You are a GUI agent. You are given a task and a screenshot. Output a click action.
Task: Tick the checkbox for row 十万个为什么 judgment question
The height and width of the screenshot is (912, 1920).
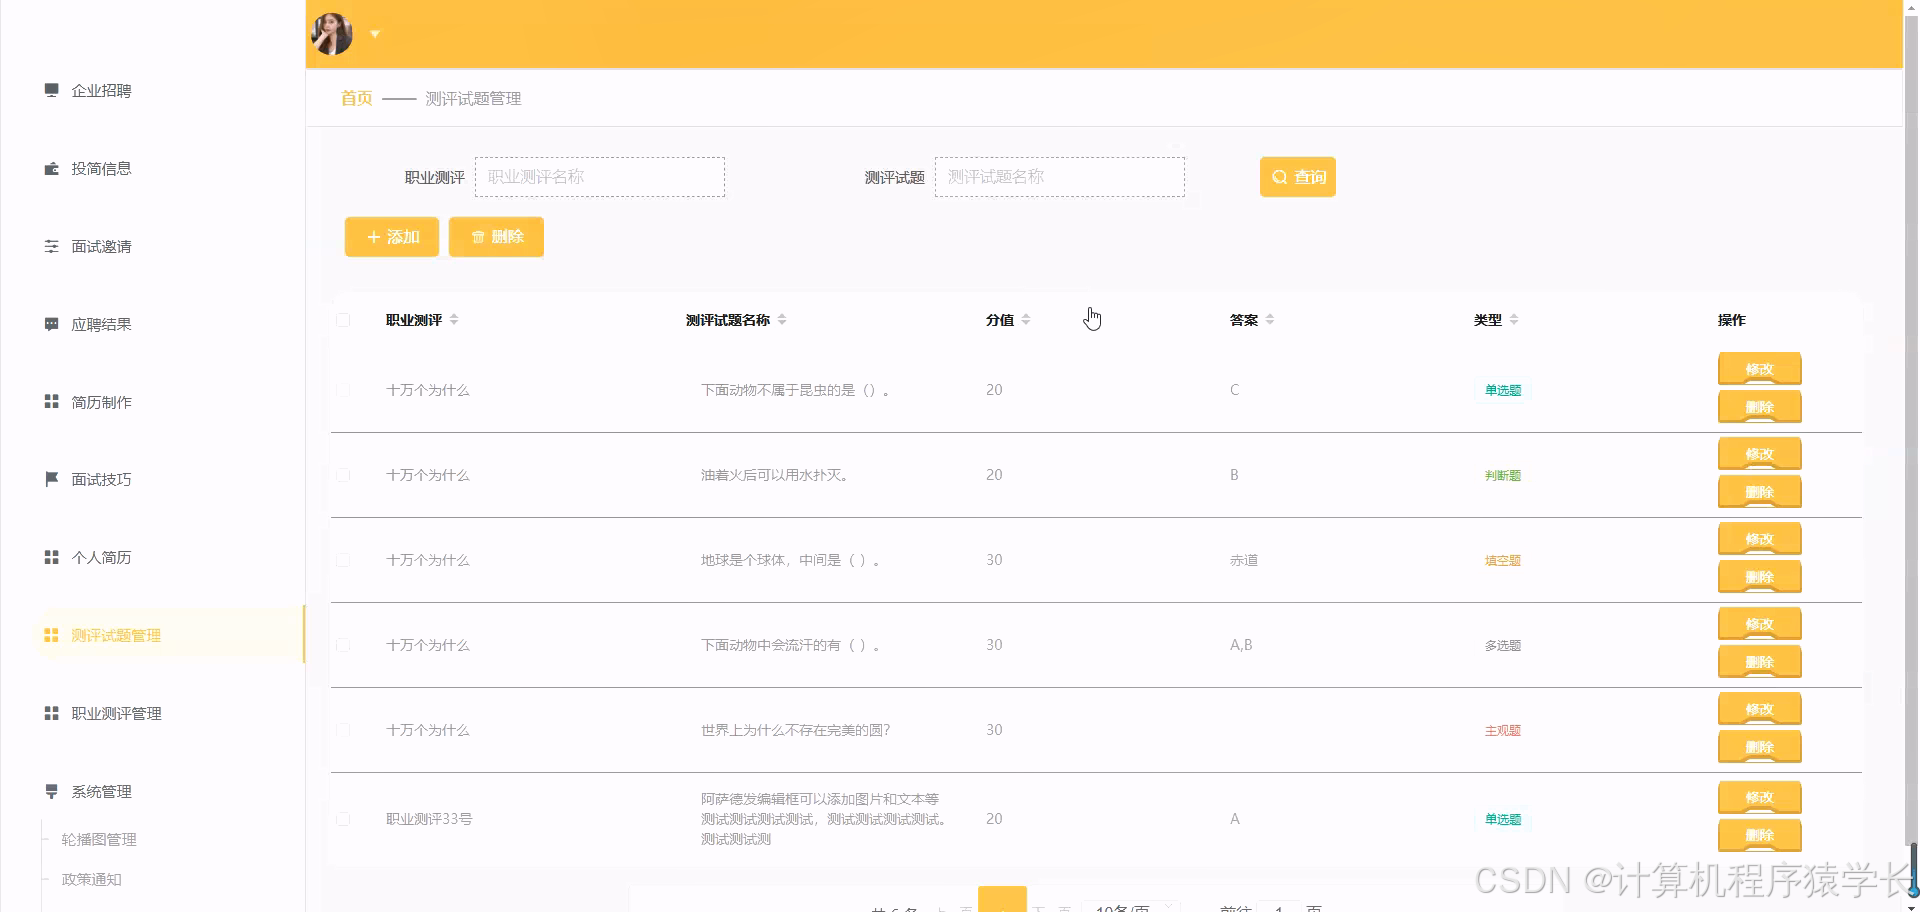pyautogui.click(x=343, y=475)
